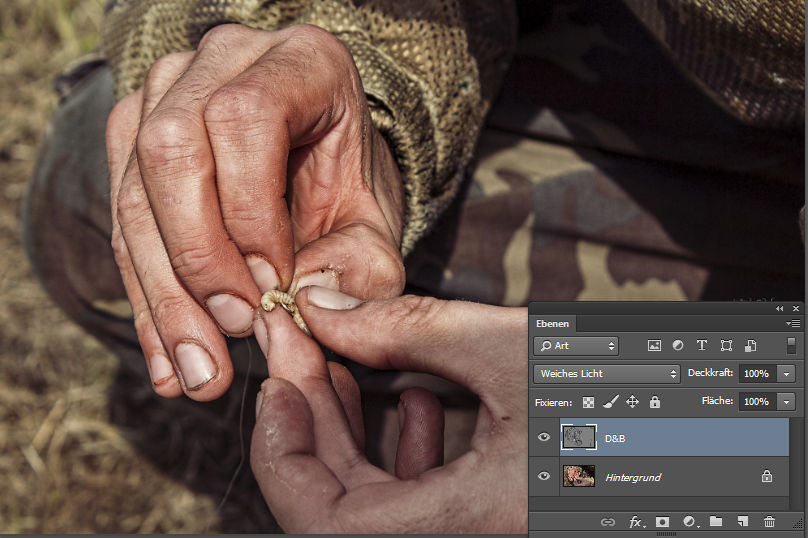Select the D&B layer name
This screenshot has height=538, width=808.
point(615,438)
